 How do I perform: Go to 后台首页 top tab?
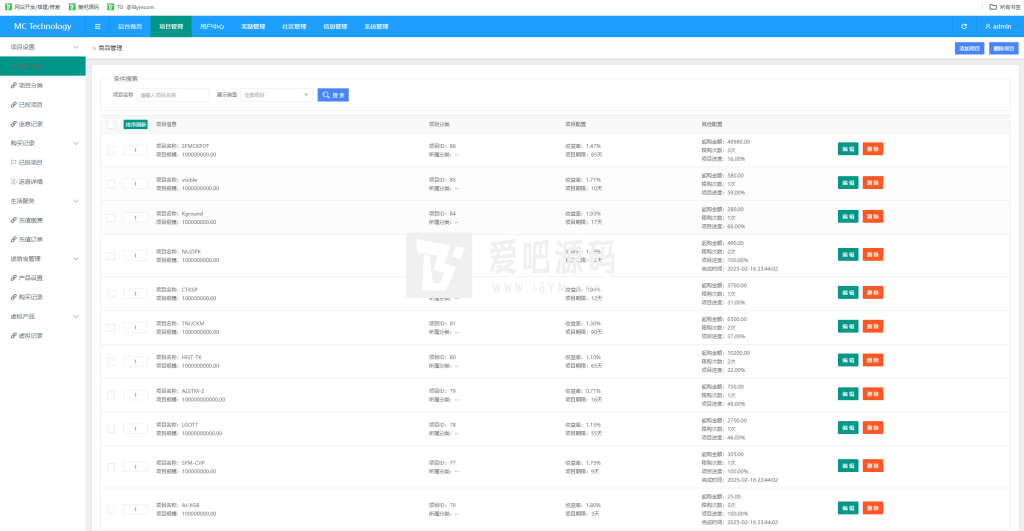pos(130,27)
